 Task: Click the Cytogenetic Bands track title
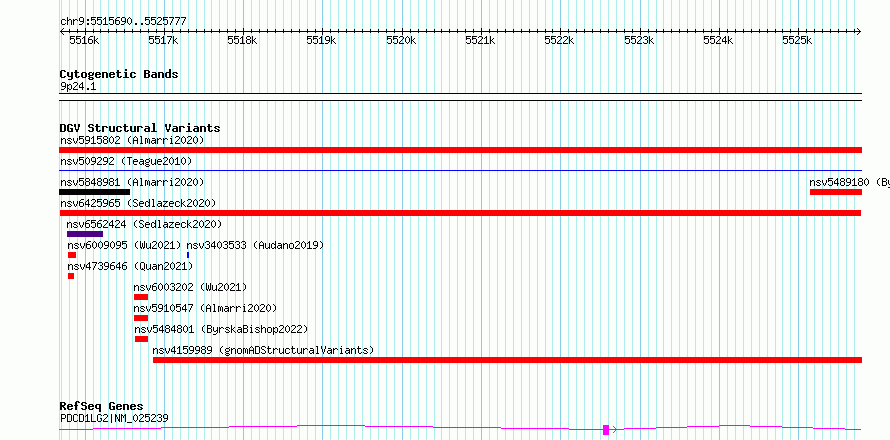tap(119, 74)
